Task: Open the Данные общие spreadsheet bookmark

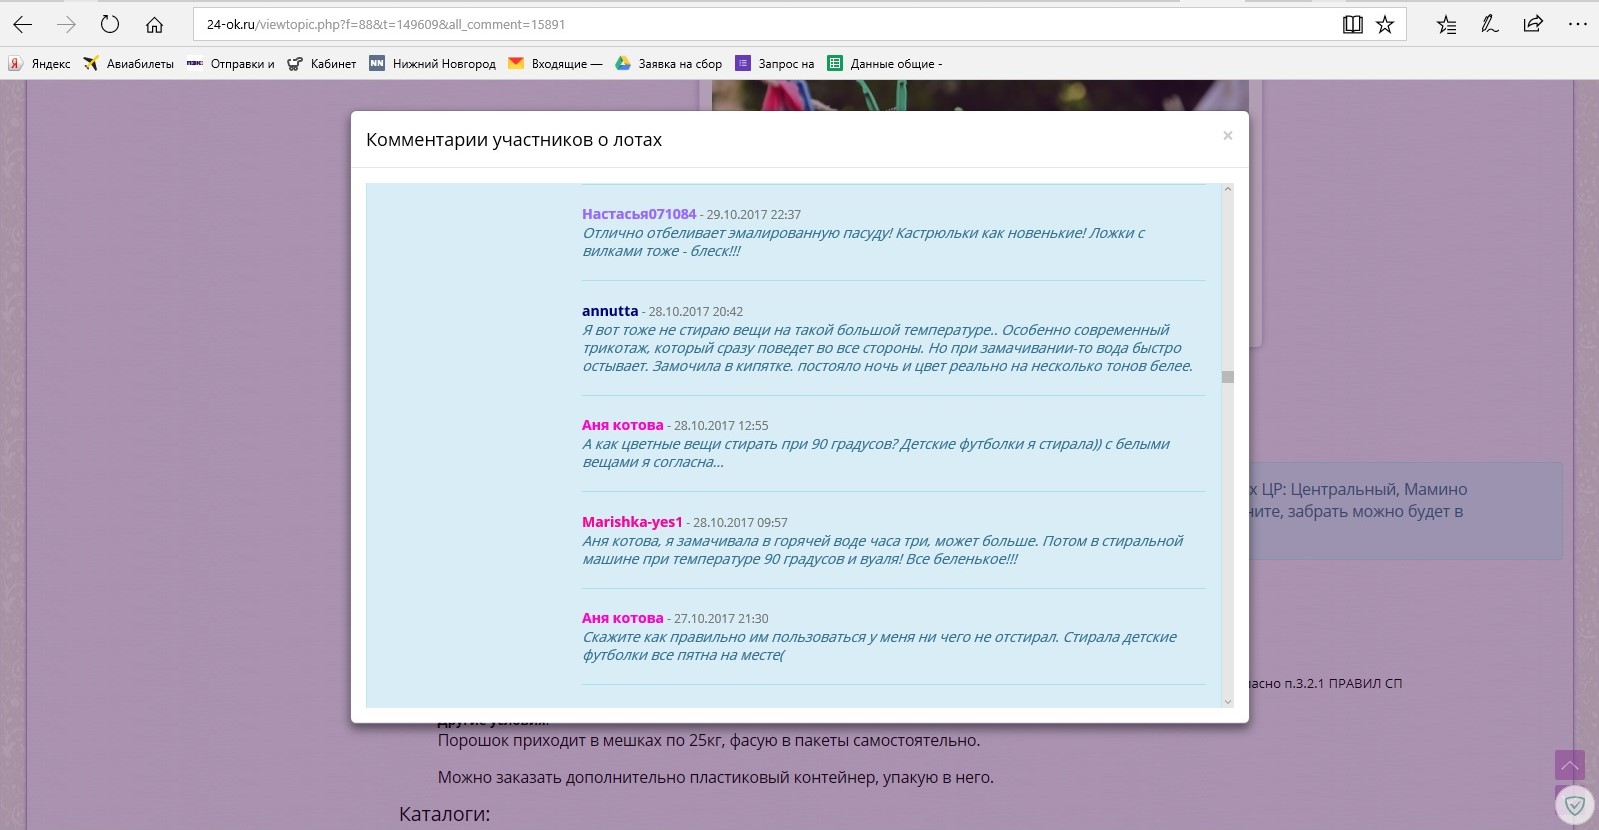Action: [x=885, y=64]
